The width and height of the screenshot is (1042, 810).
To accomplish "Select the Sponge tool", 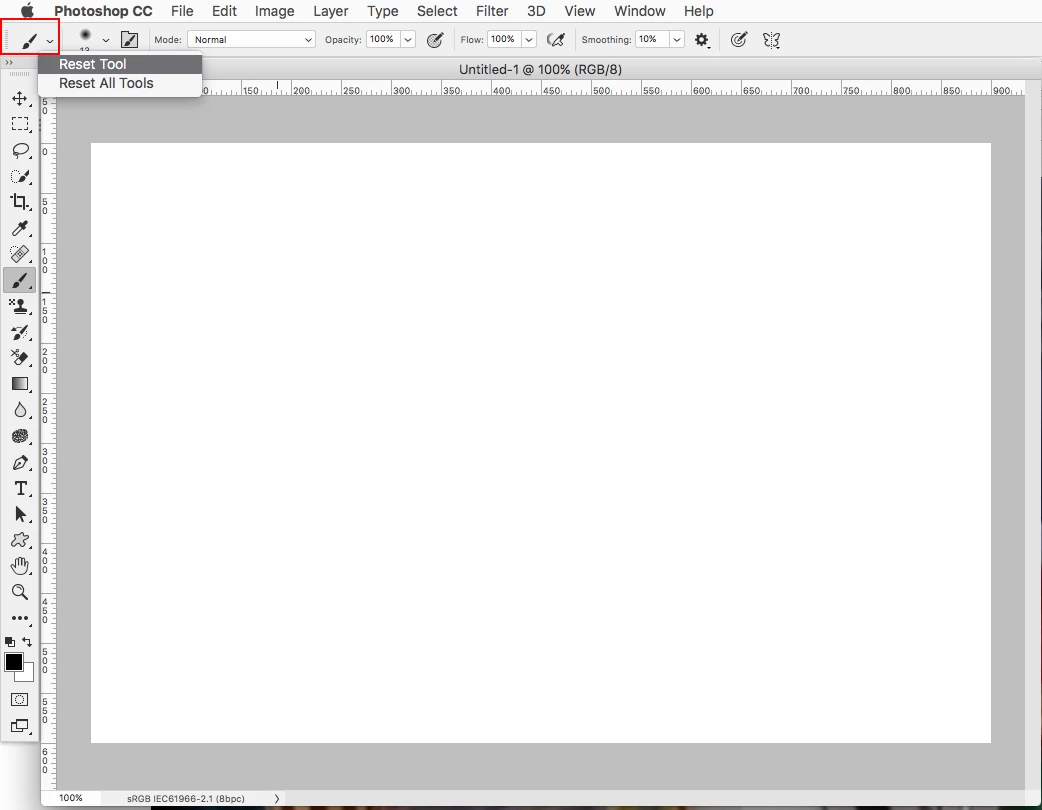I will (20, 436).
